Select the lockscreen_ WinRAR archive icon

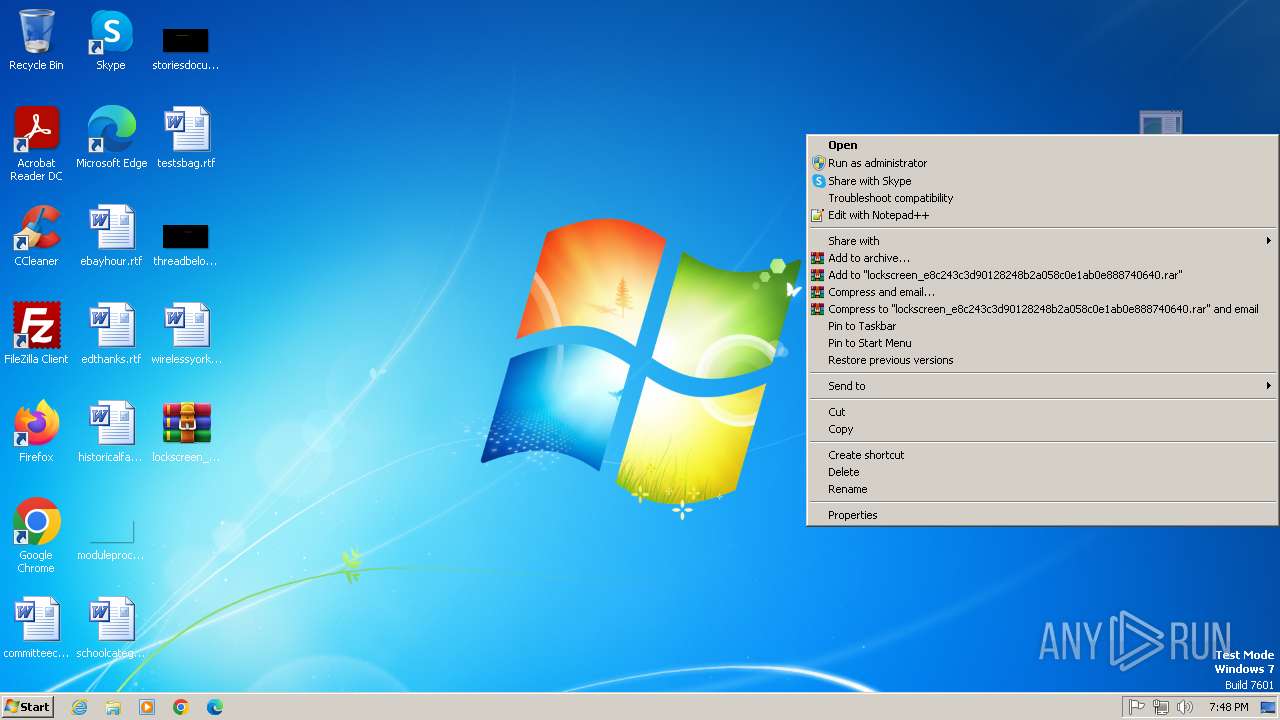click(x=186, y=431)
